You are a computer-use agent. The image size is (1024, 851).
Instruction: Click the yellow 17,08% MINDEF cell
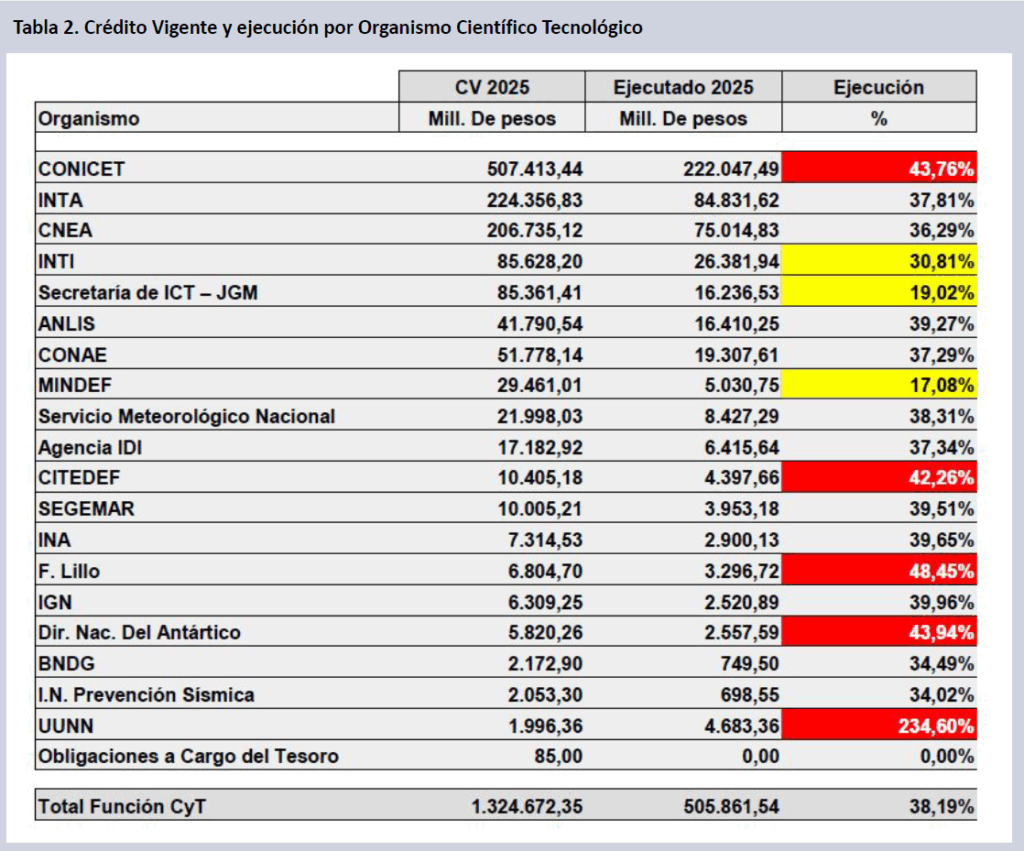click(879, 385)
